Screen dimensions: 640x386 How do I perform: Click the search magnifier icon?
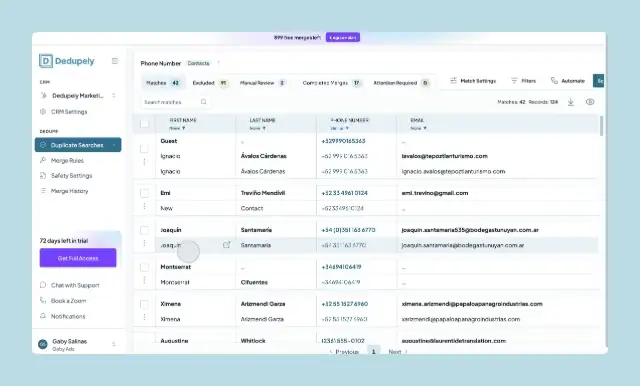point(204,102)
